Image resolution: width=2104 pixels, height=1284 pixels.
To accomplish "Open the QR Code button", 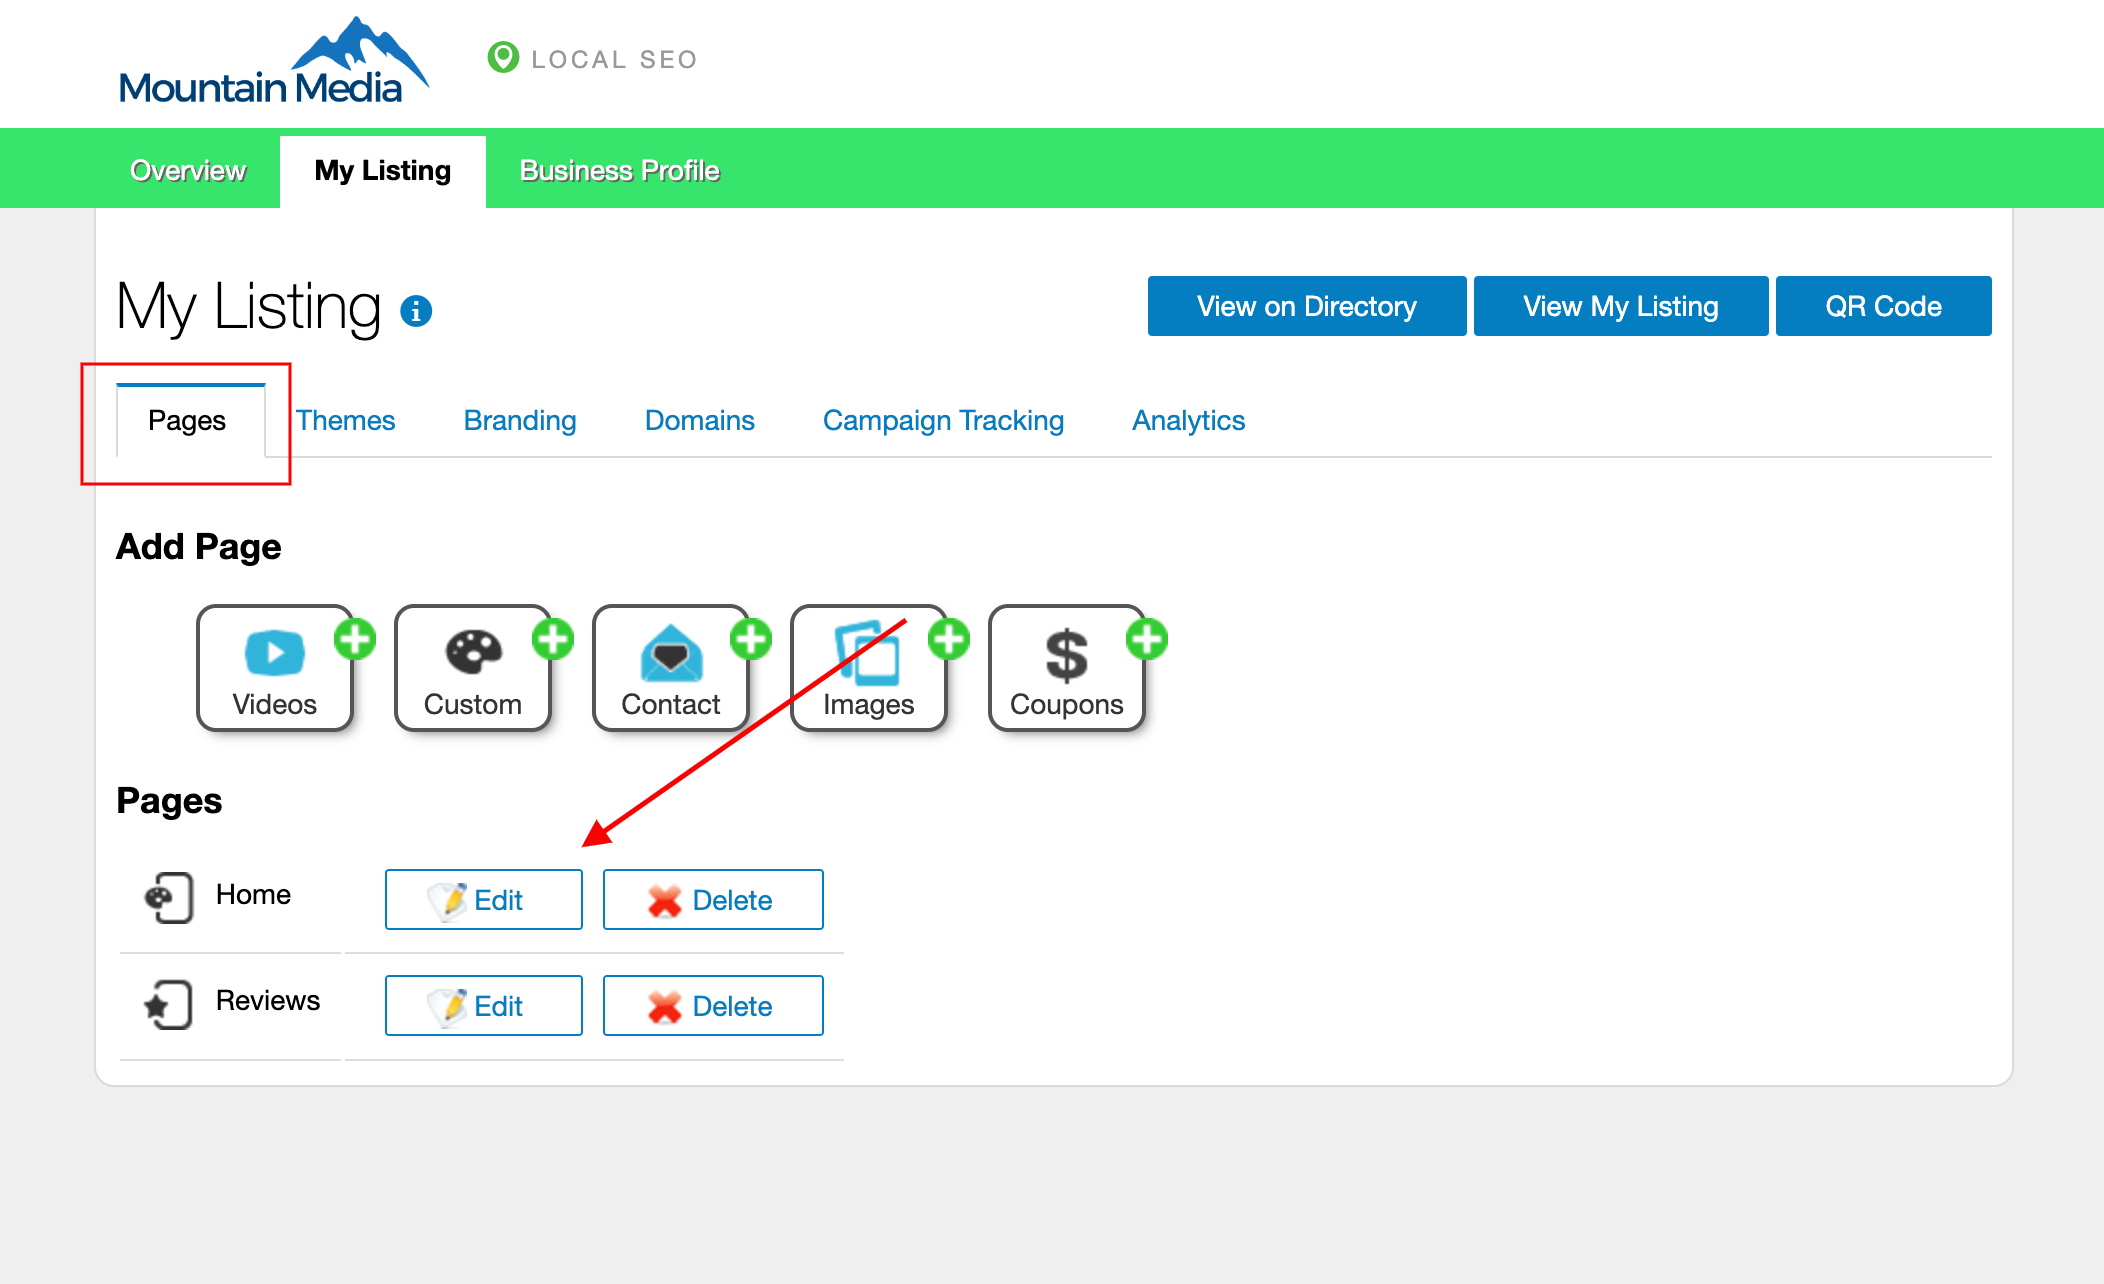I will [1883, 306].
